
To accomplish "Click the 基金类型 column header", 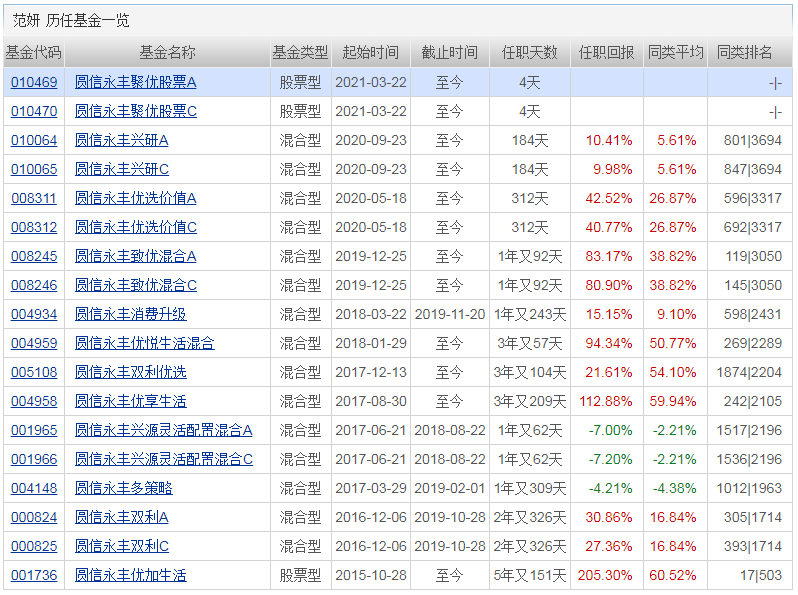I will 300,52.
